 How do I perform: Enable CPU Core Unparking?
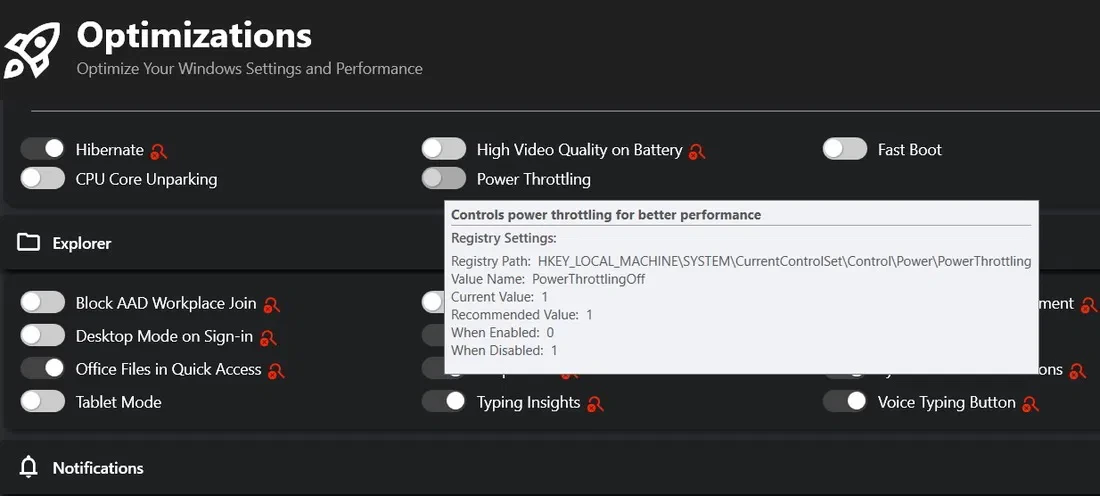tap(43, 179)
